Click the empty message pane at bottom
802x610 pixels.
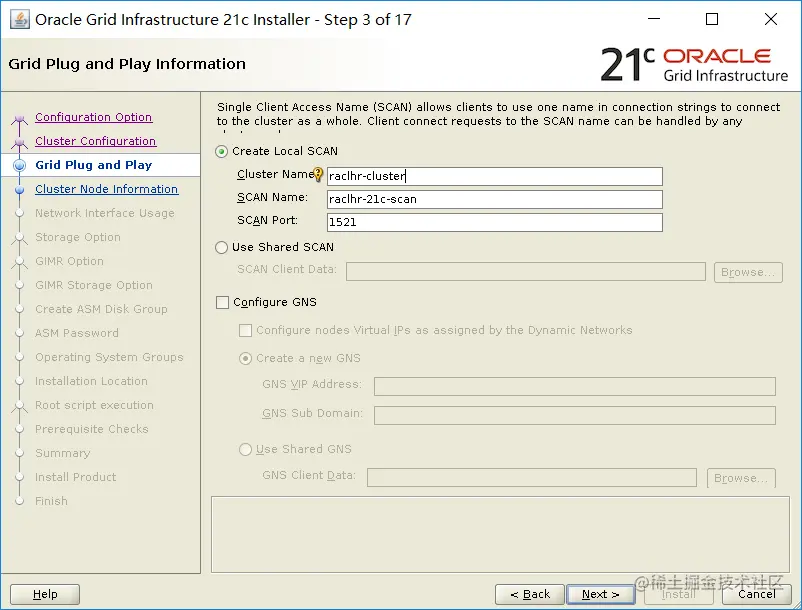click(x=500, y=534)
